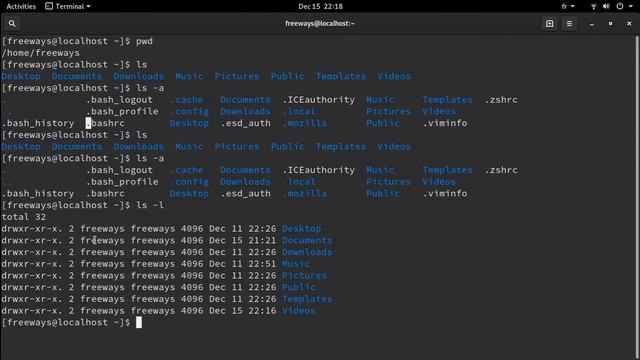Click .bash_profile in second ls -a output
The height and width of the screenshot is (360, 640).
pos(122,182)
